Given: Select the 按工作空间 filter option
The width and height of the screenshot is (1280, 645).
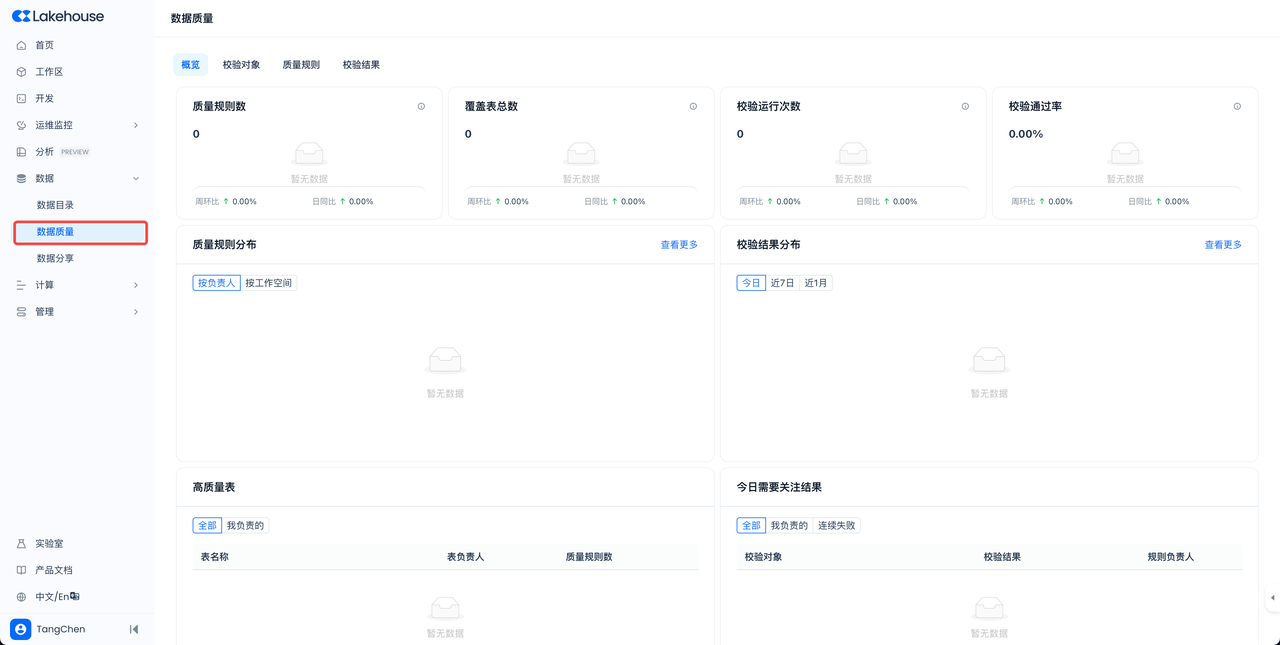Looking at the screenshot, I should [x=269, y=283].
